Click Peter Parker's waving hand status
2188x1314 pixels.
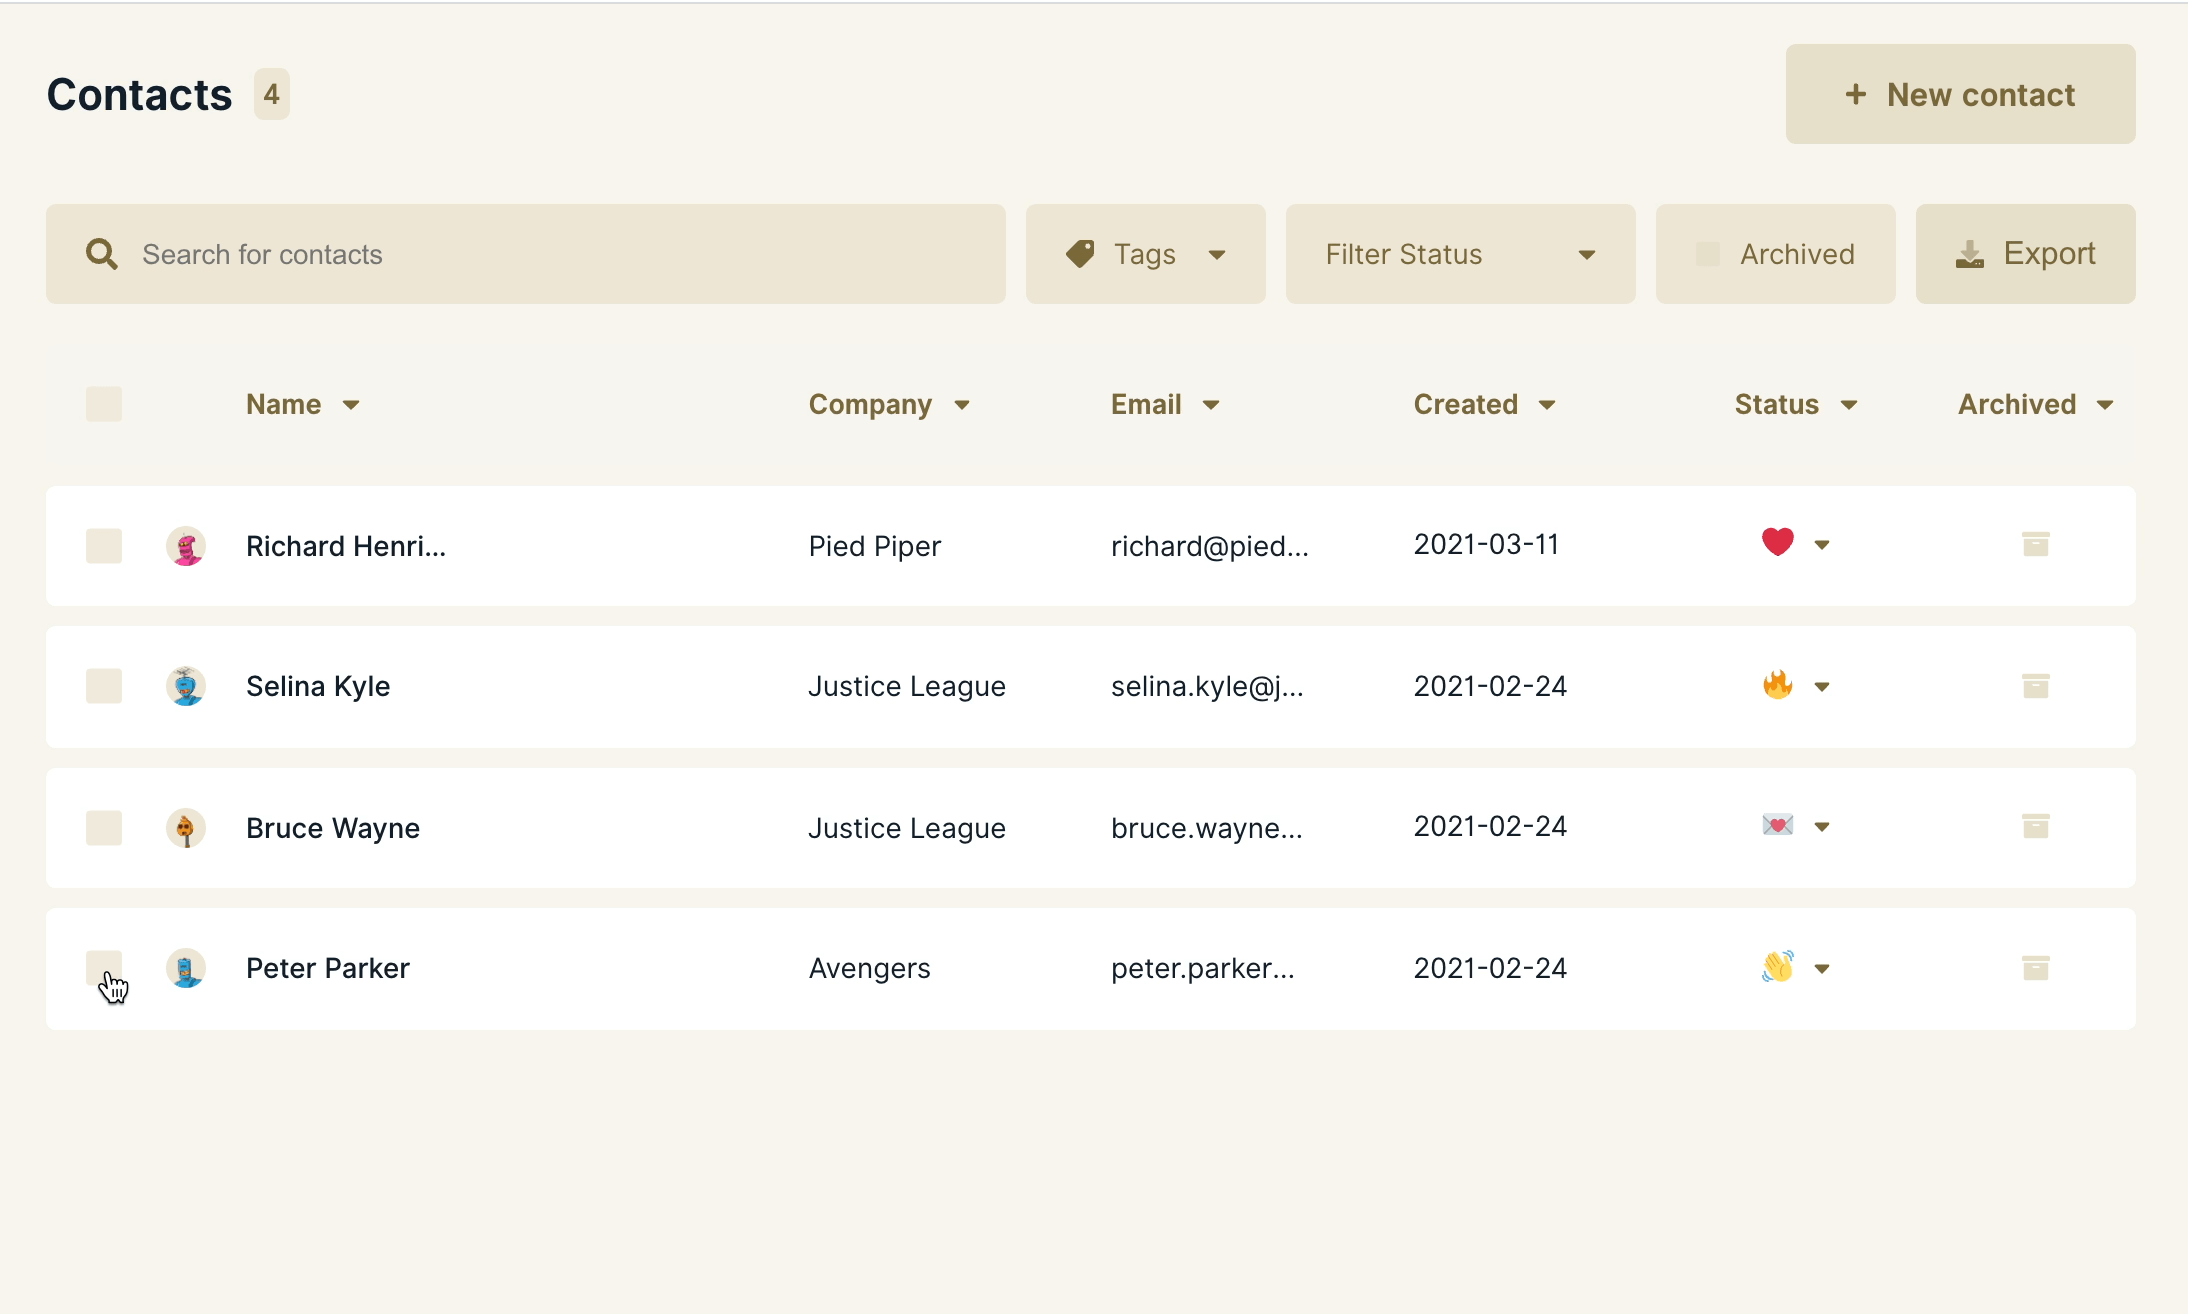click(1777, 967)
